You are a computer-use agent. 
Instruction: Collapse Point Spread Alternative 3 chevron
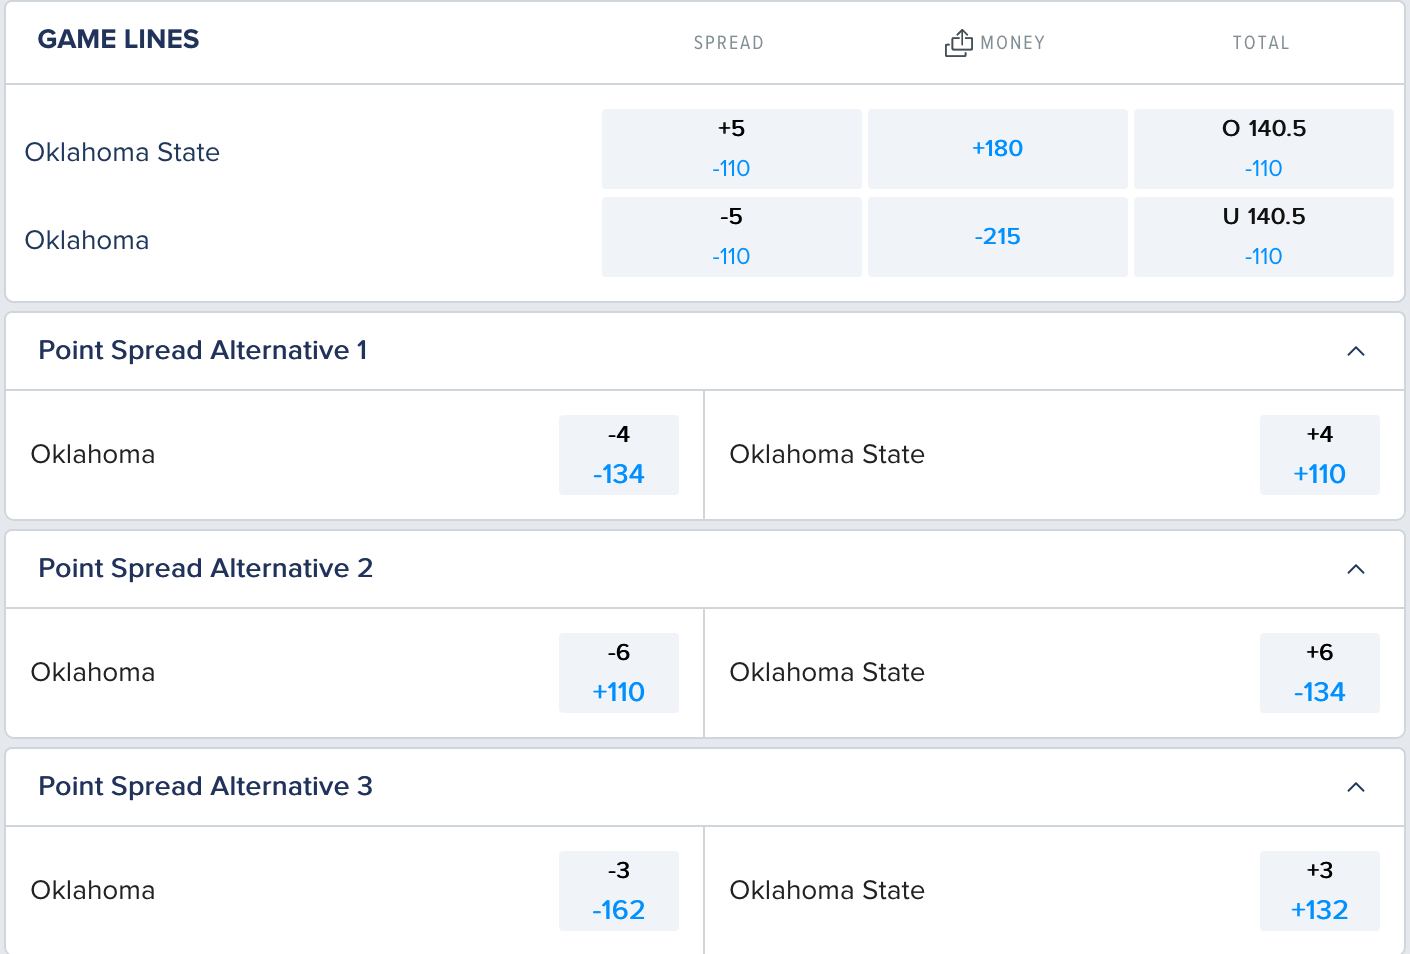[1356, 787]
